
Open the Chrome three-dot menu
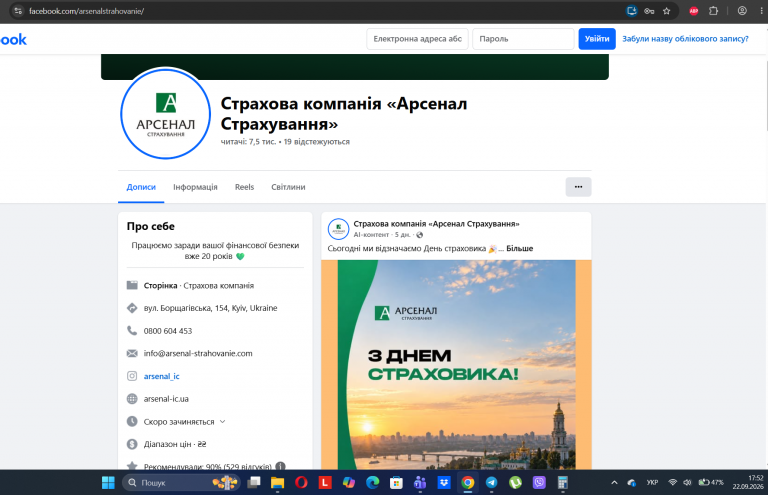(762, 11)
